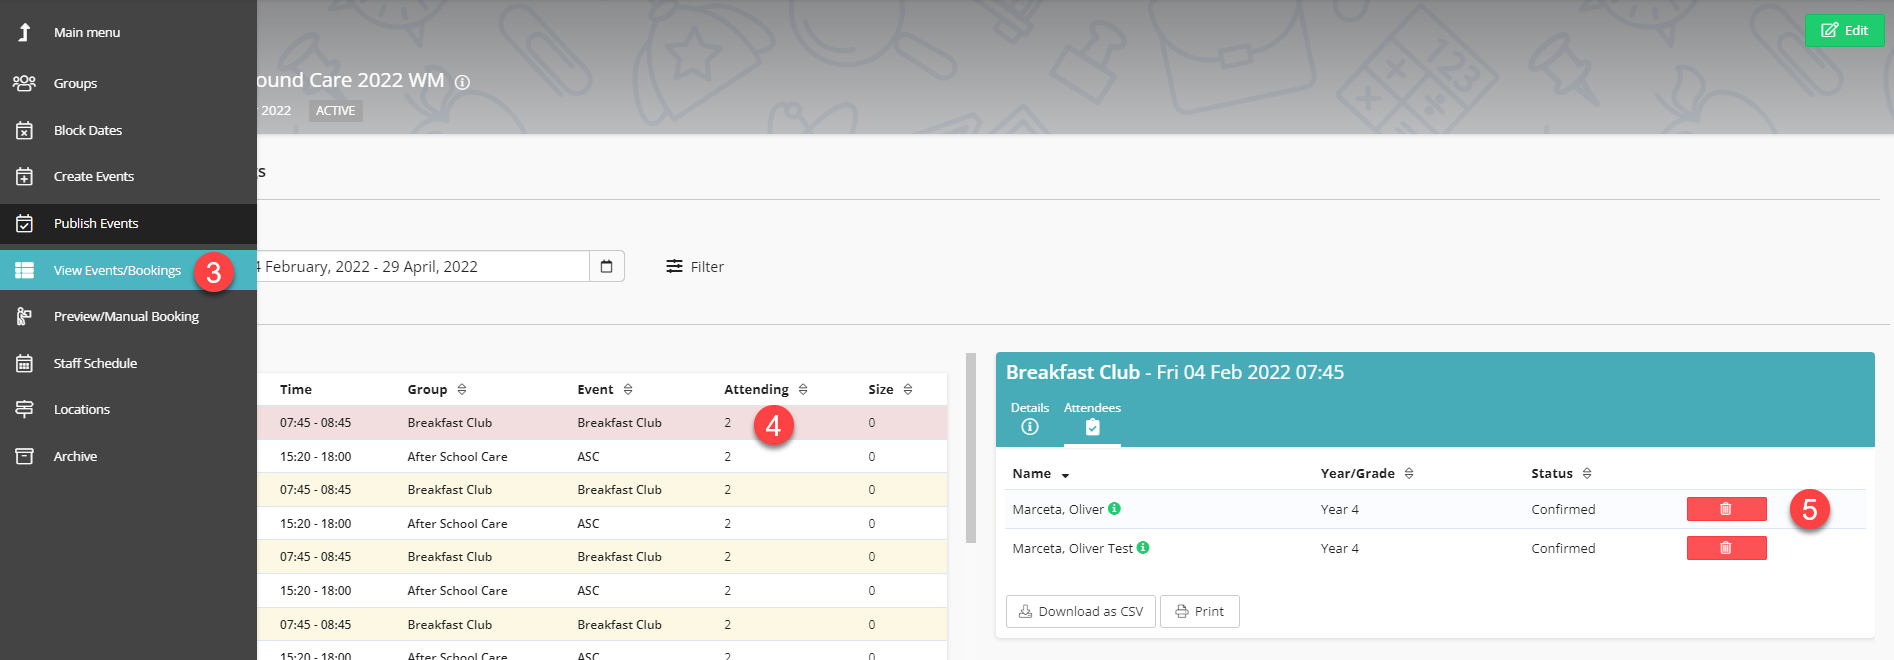1894x660 pixels.
Task: Open Publish Events in sidebar
Action: coord(96,223)
